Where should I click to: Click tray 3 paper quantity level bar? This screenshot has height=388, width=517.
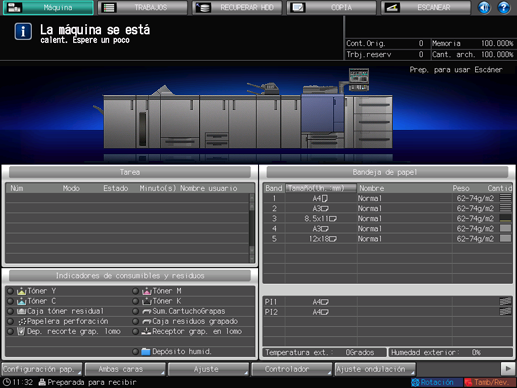click(505, 219)
